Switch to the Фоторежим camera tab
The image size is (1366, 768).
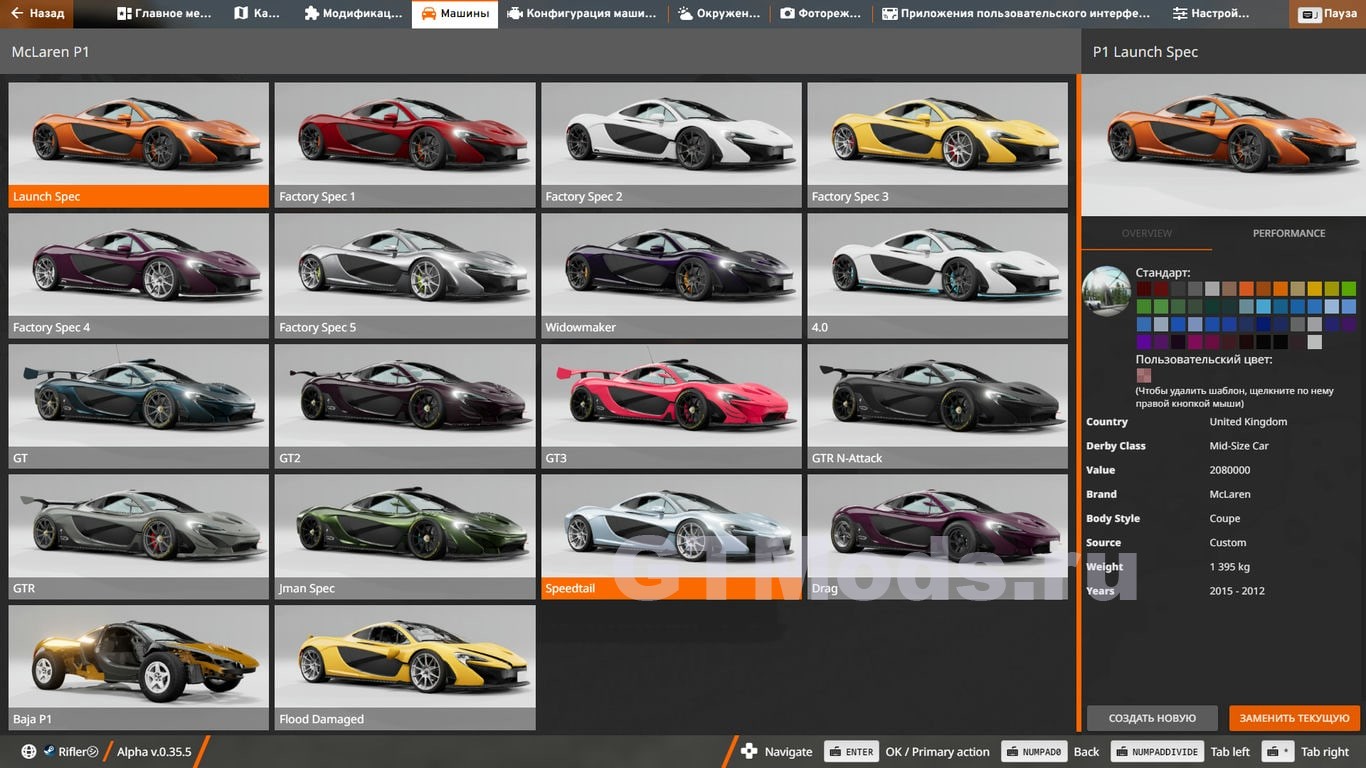point(821,14)
